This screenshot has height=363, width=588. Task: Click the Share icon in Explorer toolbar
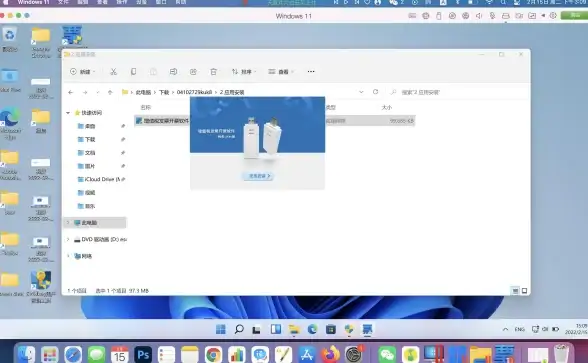pos(193,72)
